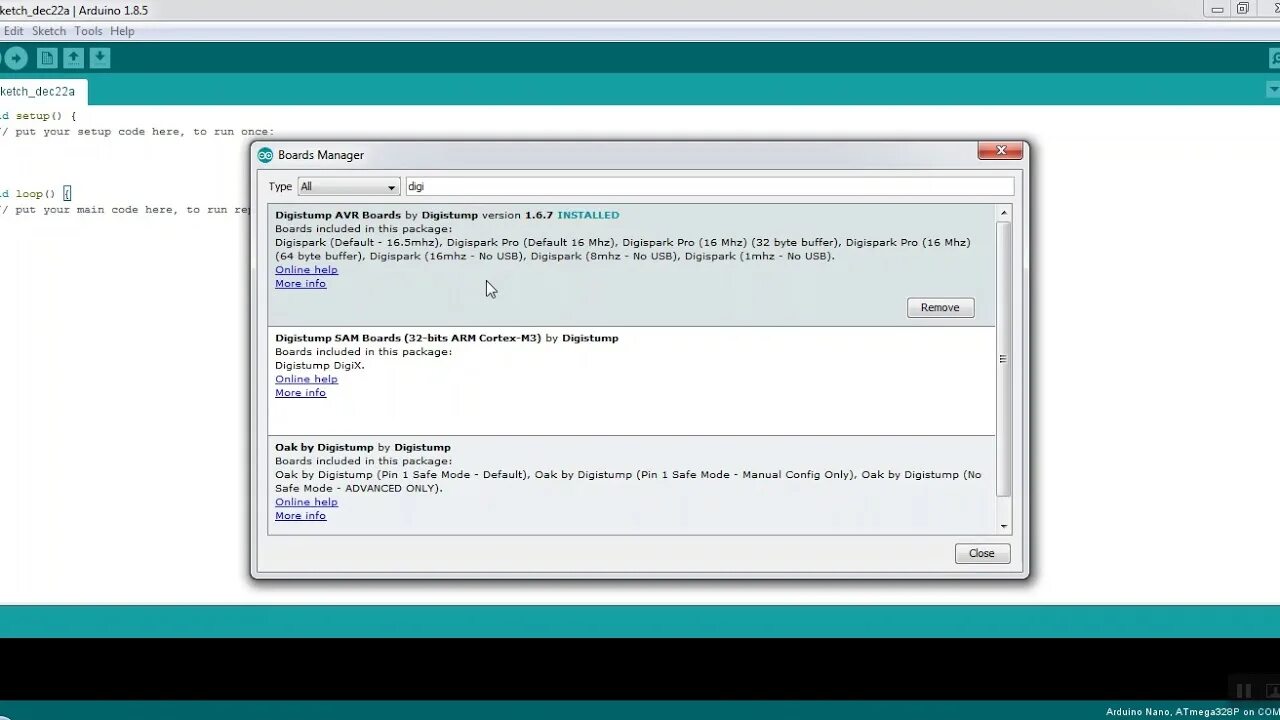Click the board list scrollbar thumb

click(x=1003, y=359)
